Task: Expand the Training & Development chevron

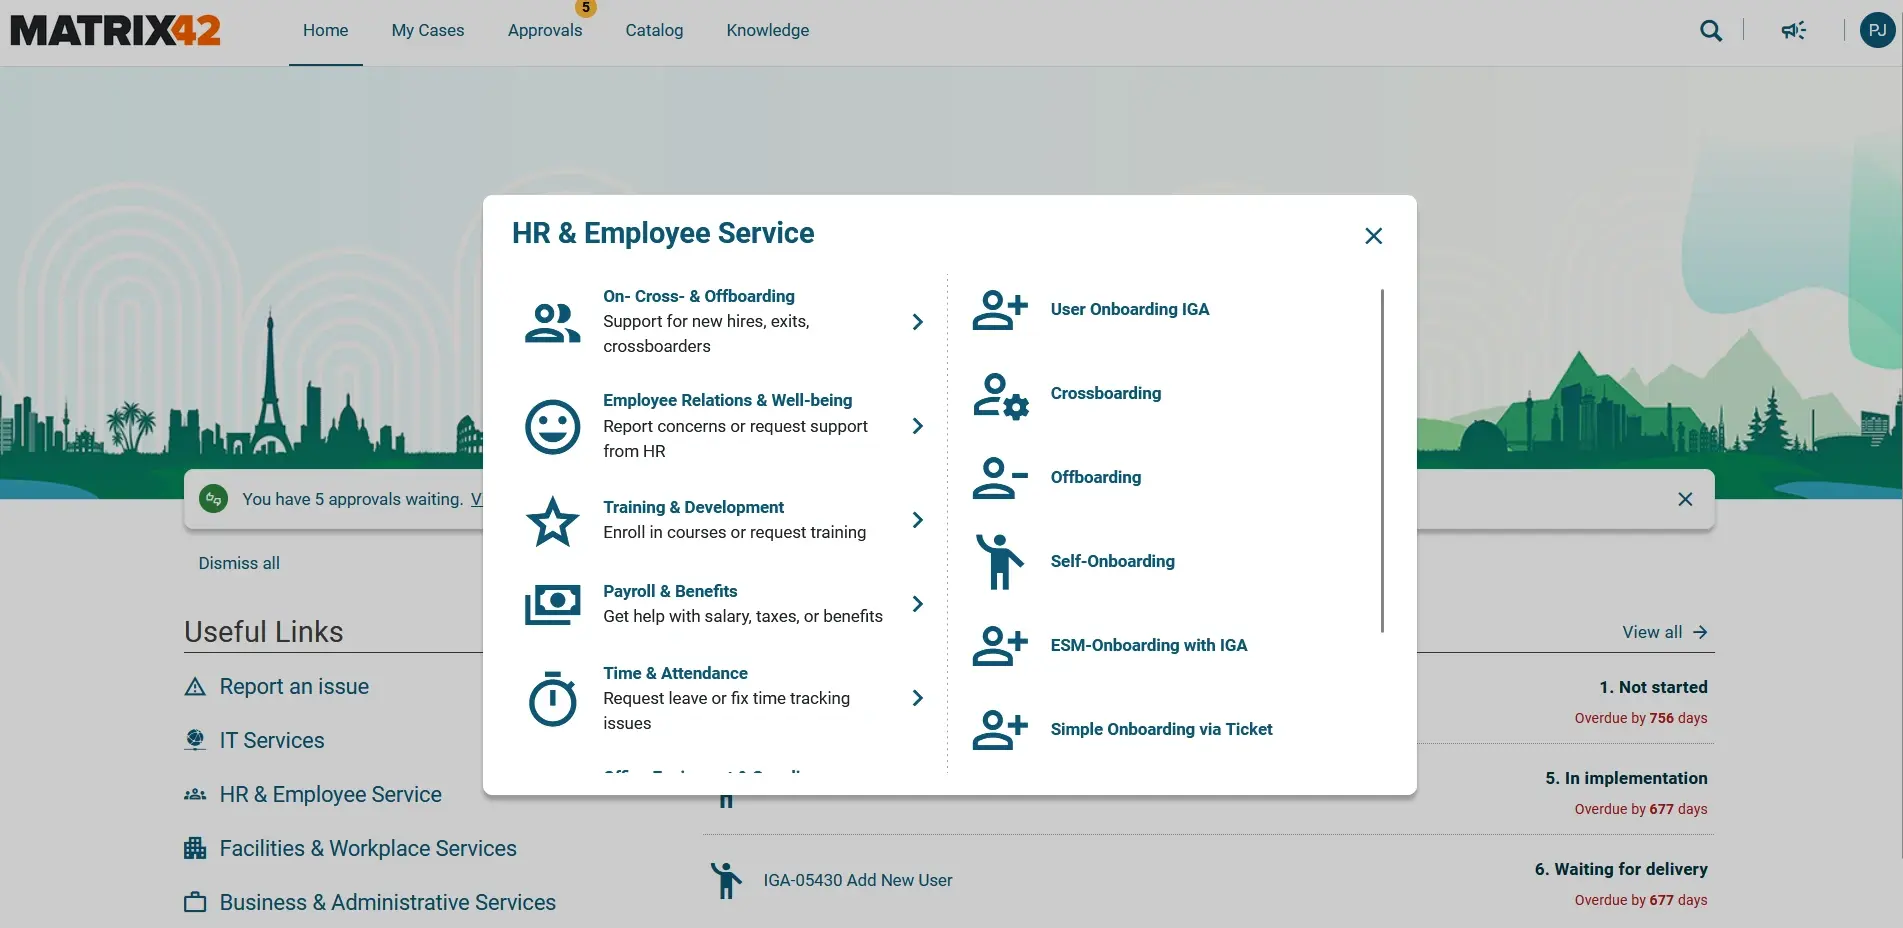Action: point(917,520)
